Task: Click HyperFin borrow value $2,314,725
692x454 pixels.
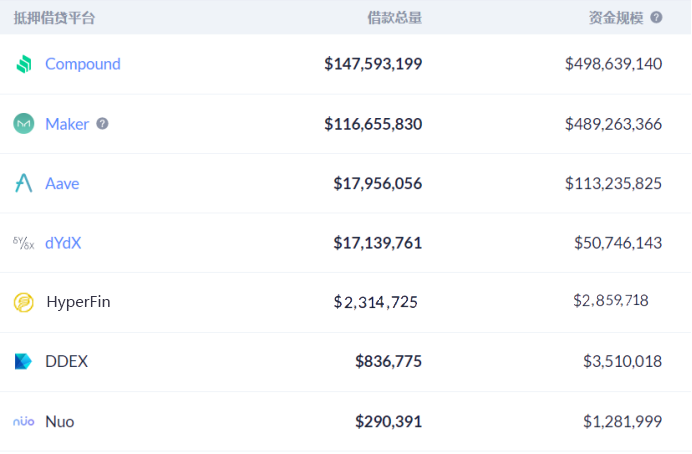Action: tap(376, 302)
